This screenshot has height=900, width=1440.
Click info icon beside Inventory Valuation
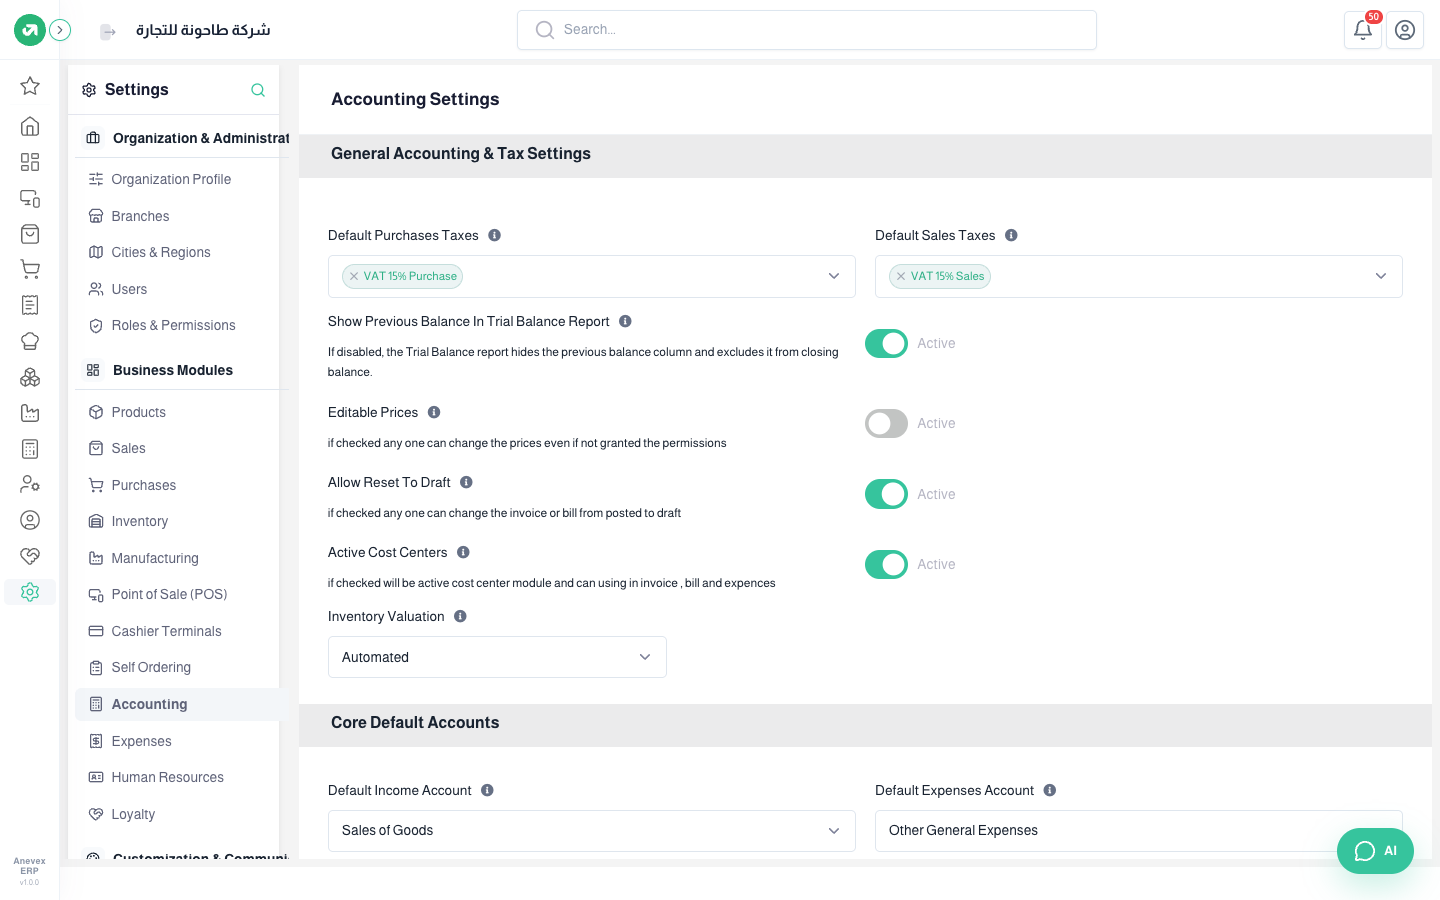pyautogui.click(x=460, y=616)
